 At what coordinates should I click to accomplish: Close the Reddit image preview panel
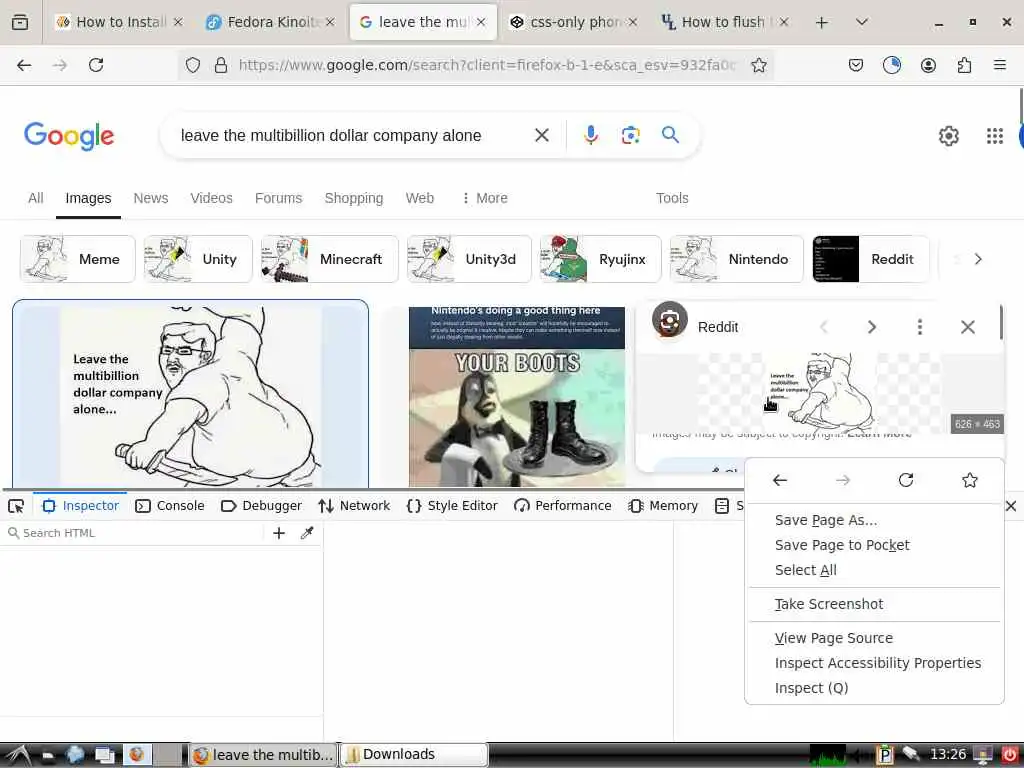tap(968, 327)
